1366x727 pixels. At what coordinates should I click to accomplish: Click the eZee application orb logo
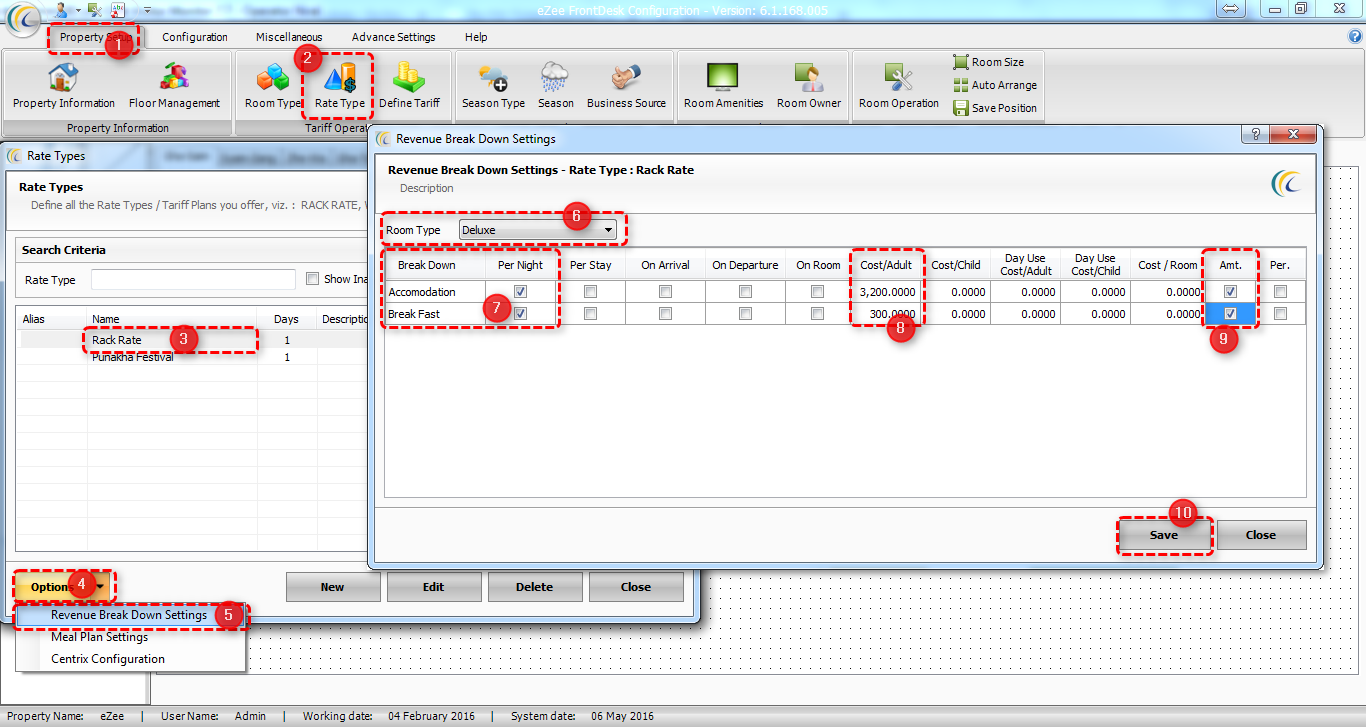pyautogui.click(x=24, y=19)
